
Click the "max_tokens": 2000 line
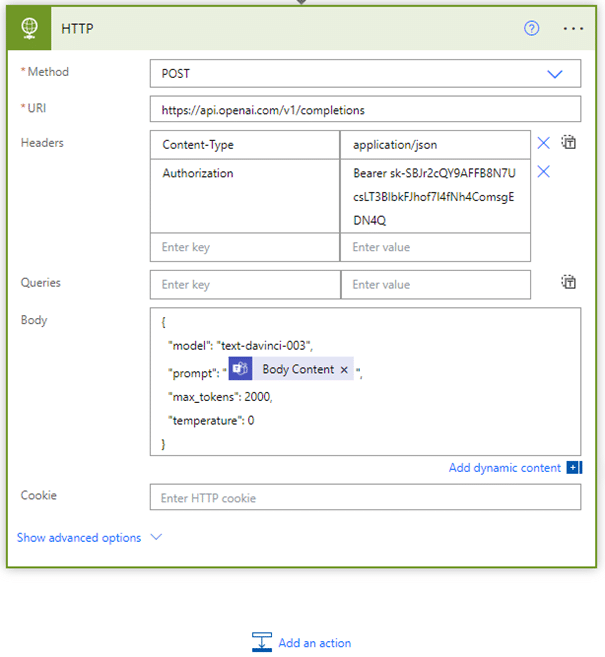coord(220,396)
